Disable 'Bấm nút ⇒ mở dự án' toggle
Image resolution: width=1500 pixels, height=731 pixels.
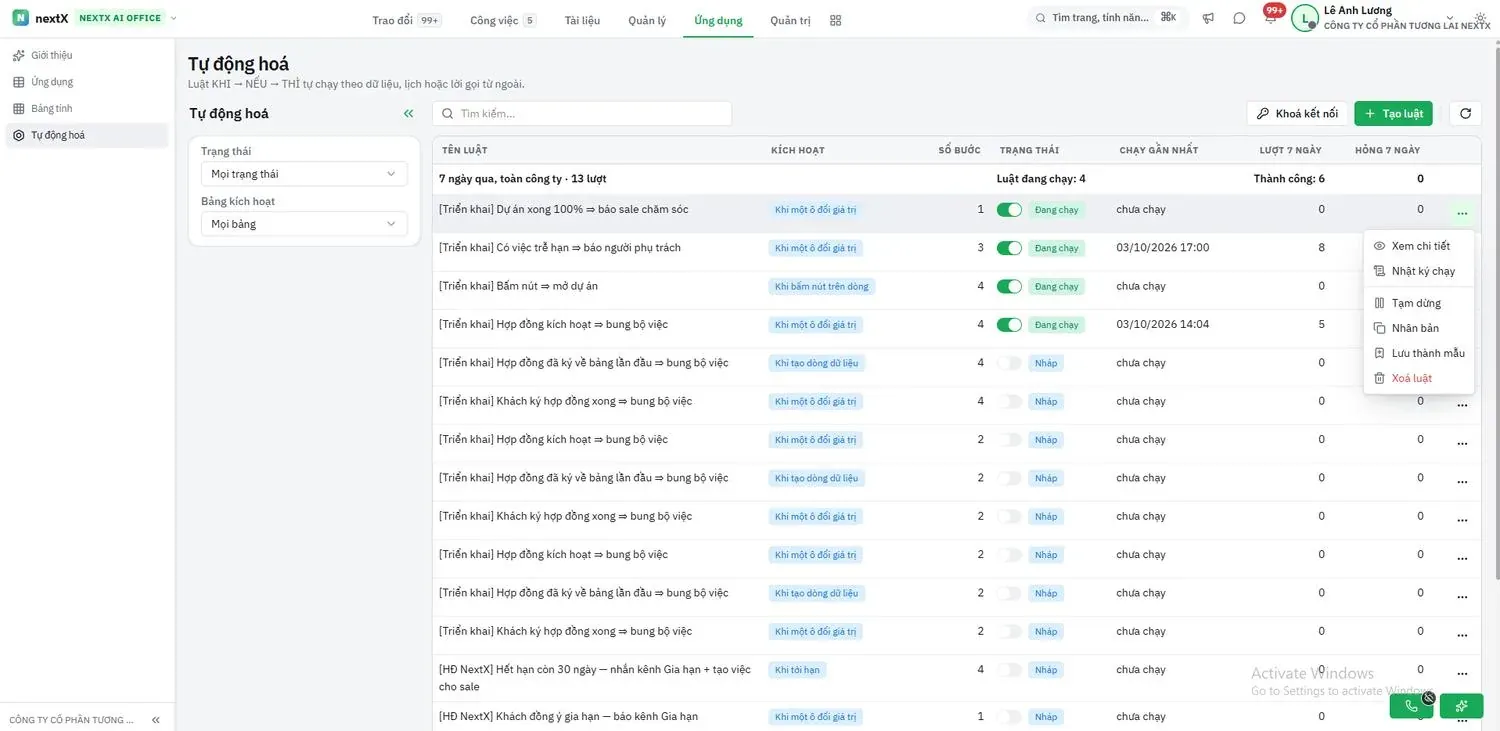[x=1009, y=286]
